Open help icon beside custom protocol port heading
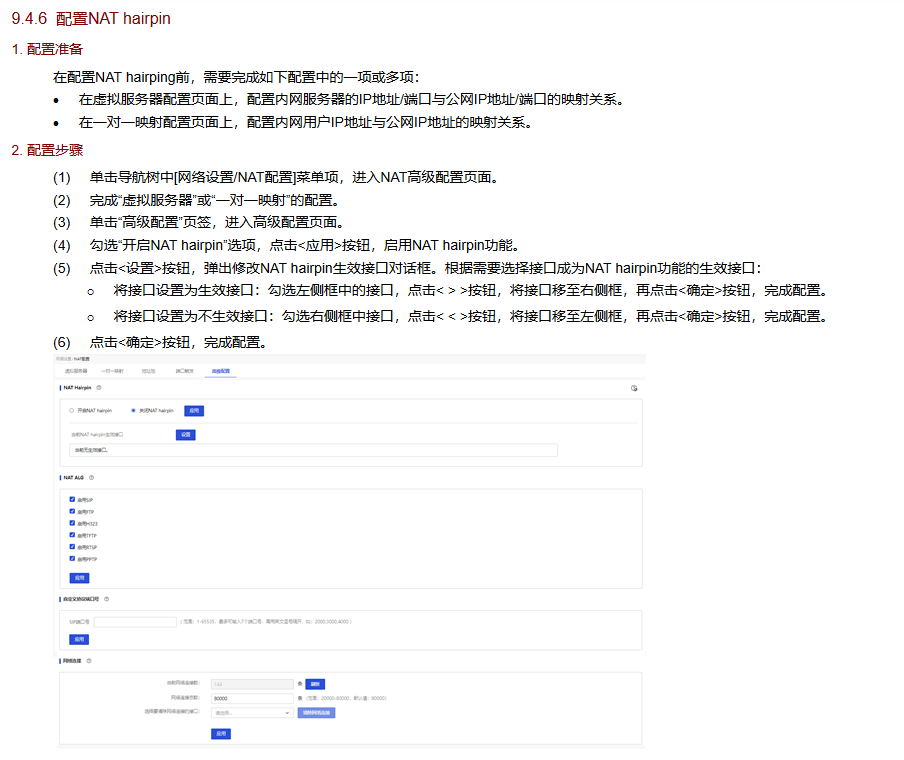This screenshot has width=904, height=760. (106, 599)
